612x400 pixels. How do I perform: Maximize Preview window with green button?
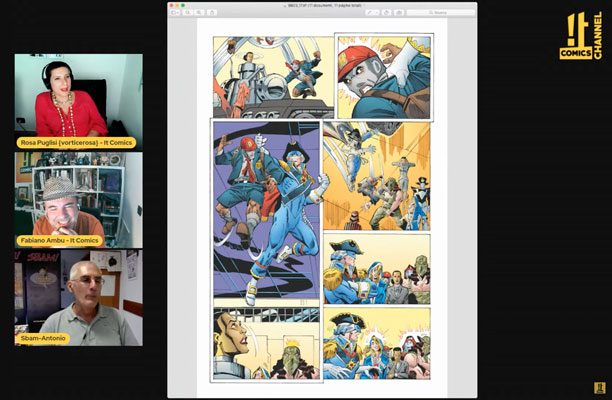(183, 5)
